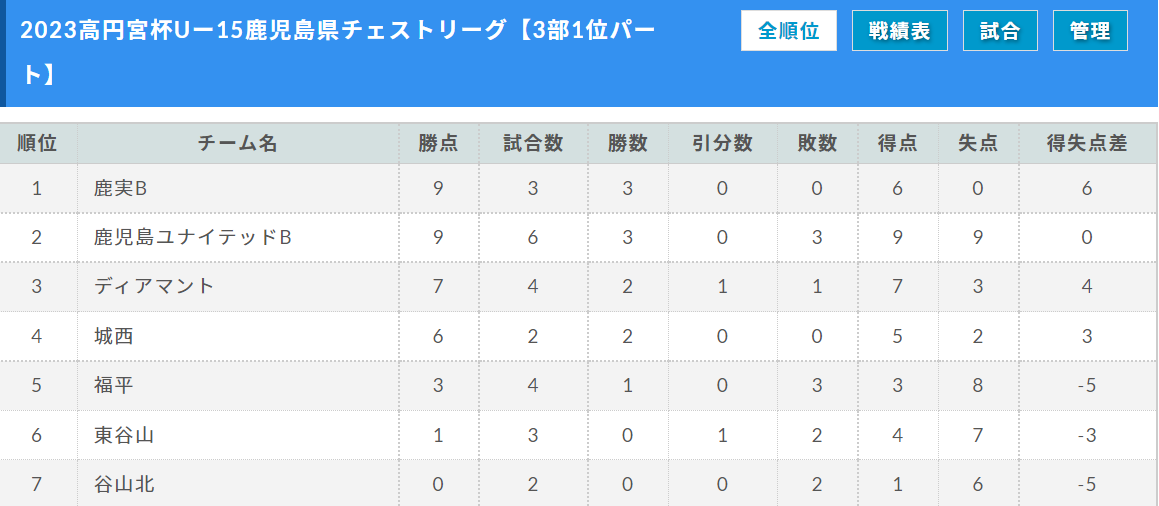
Task: Sort by the 勝点 column header
Action: (x=438, y=143)
